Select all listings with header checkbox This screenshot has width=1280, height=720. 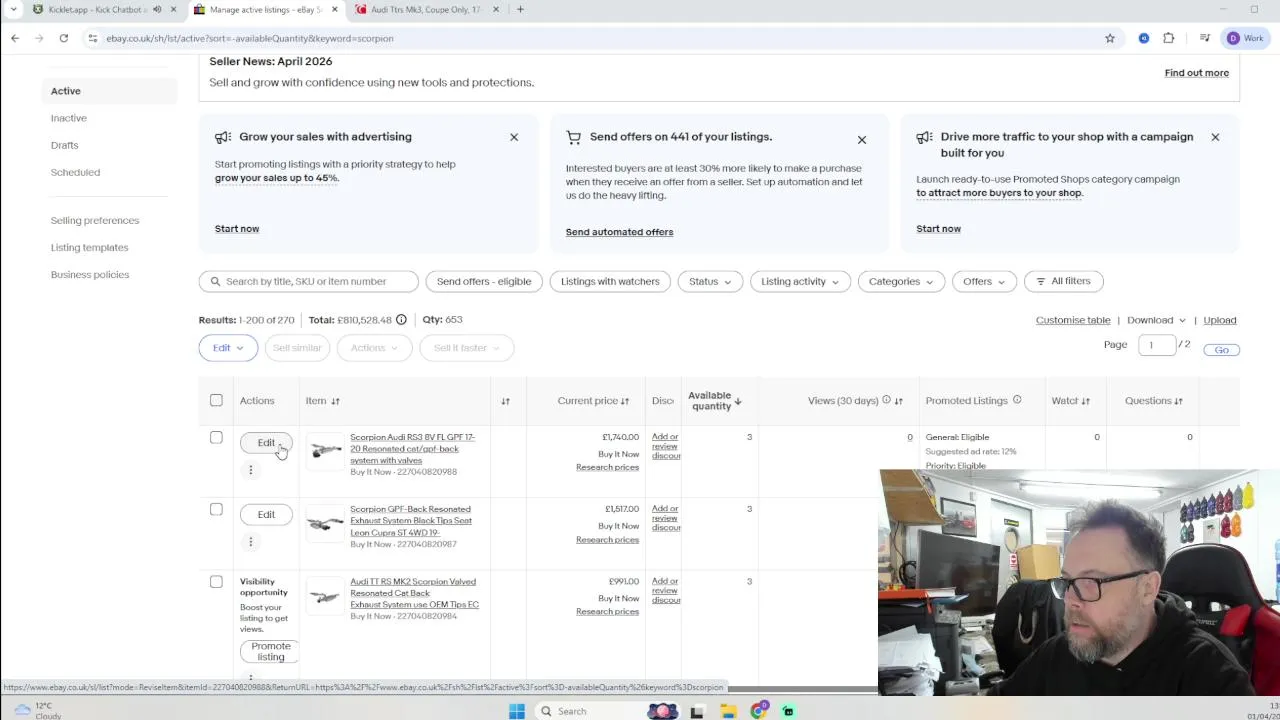pos(216,401)
